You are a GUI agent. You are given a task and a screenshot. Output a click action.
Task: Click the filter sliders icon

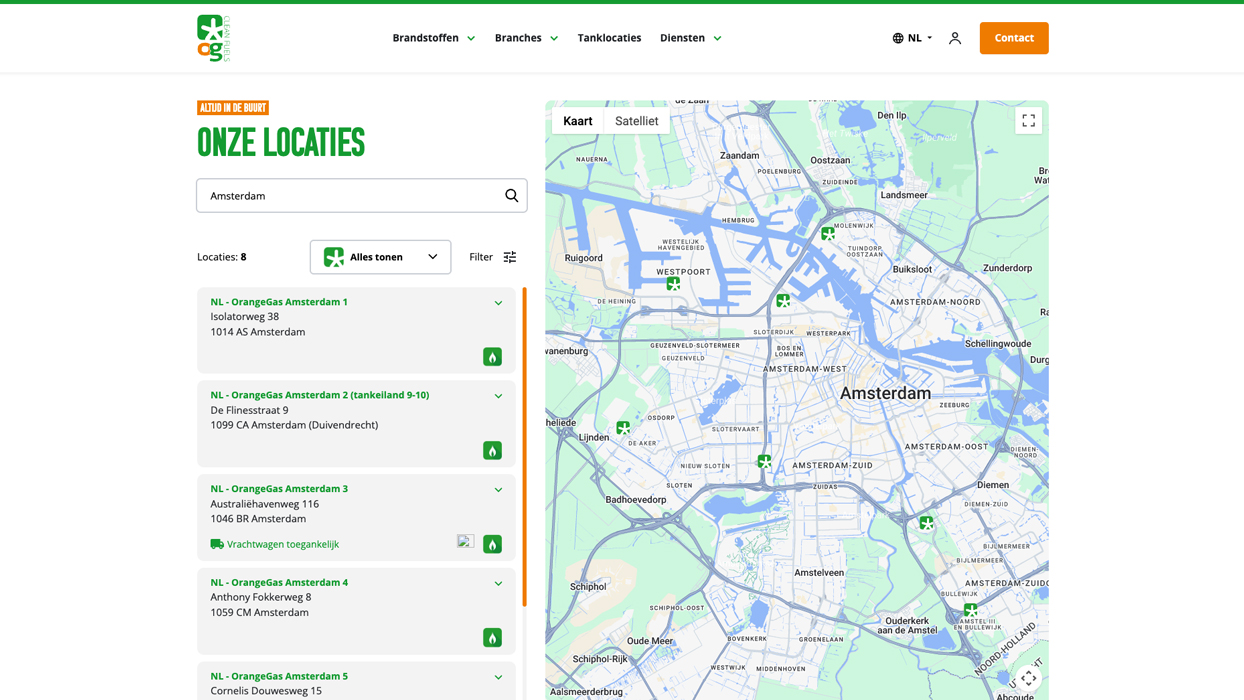510,257
